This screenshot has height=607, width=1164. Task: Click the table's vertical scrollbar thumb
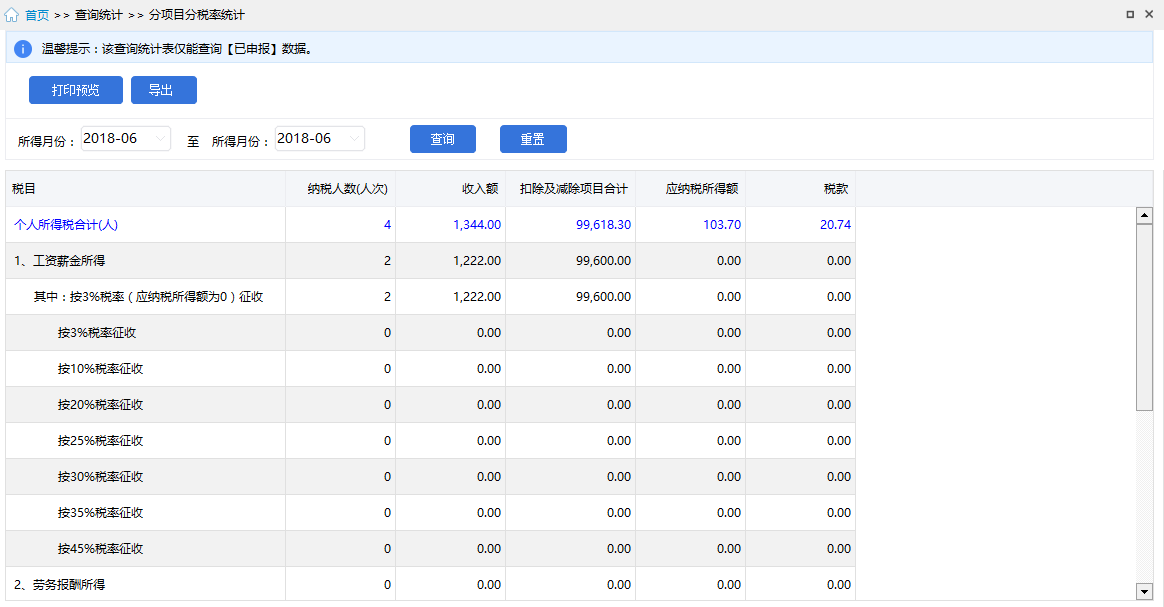(1144, 317)
